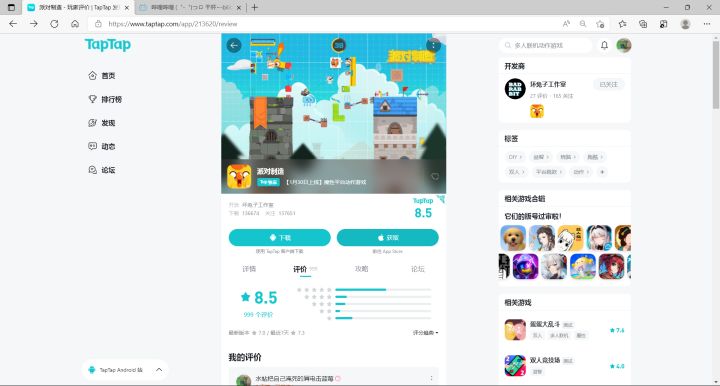The width and height of the screenshot is (720, 386).
Task: Click the back arrow on the game banner
Action: click(234, 45)
